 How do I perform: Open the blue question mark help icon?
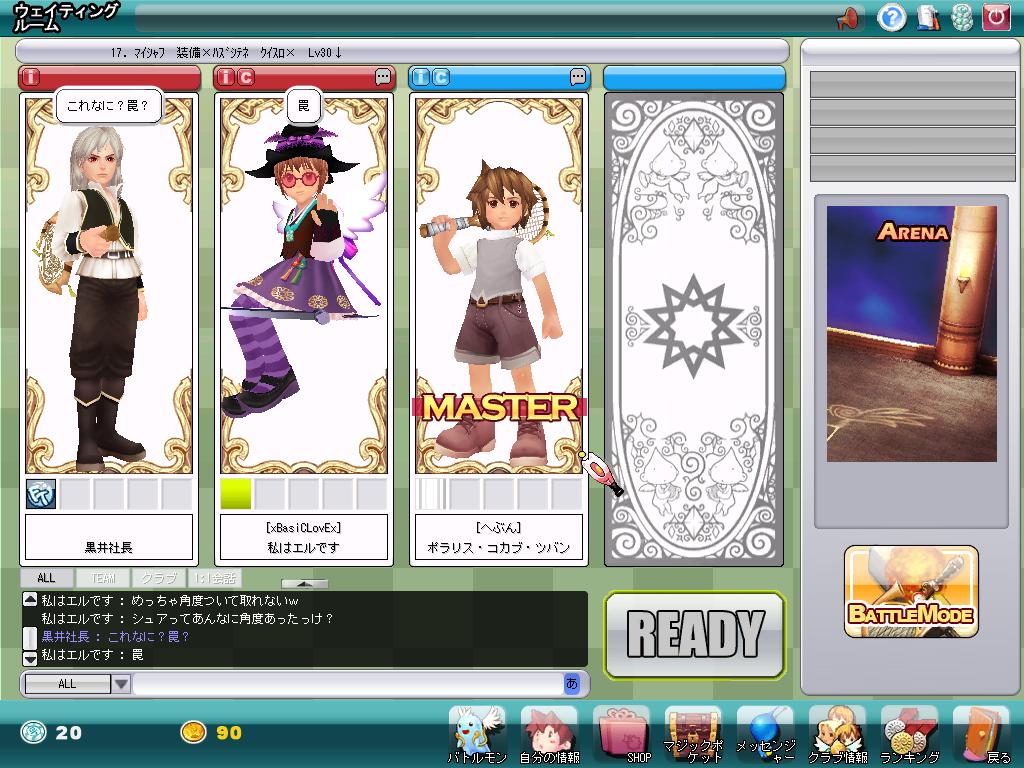892,17
